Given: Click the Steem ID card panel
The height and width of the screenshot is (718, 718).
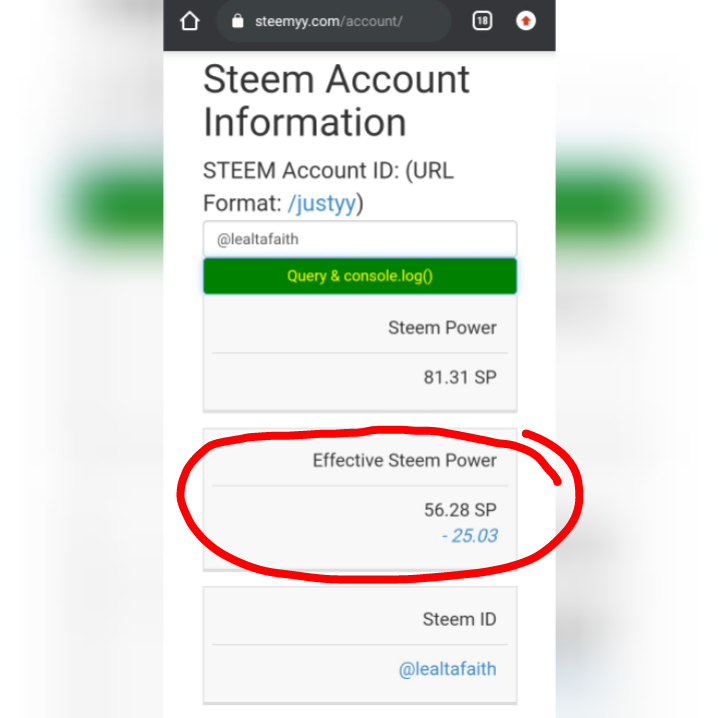Looking at the screenshot, I should 360,645.
